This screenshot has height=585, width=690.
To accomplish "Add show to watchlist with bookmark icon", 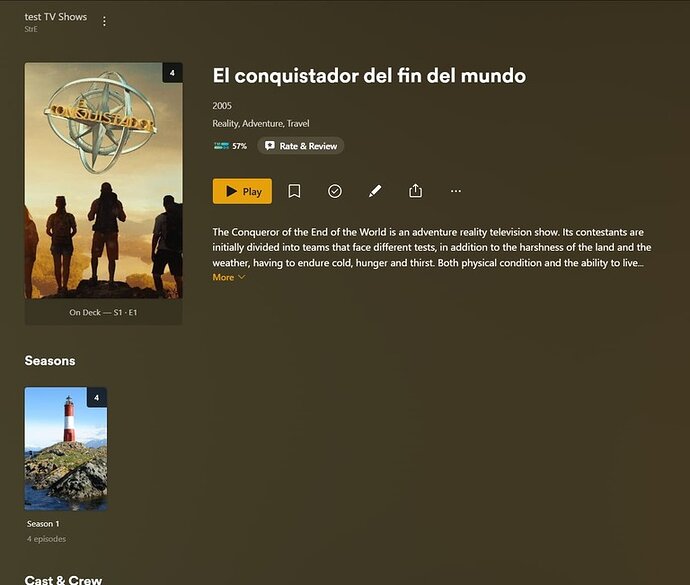I will (294, 191).
